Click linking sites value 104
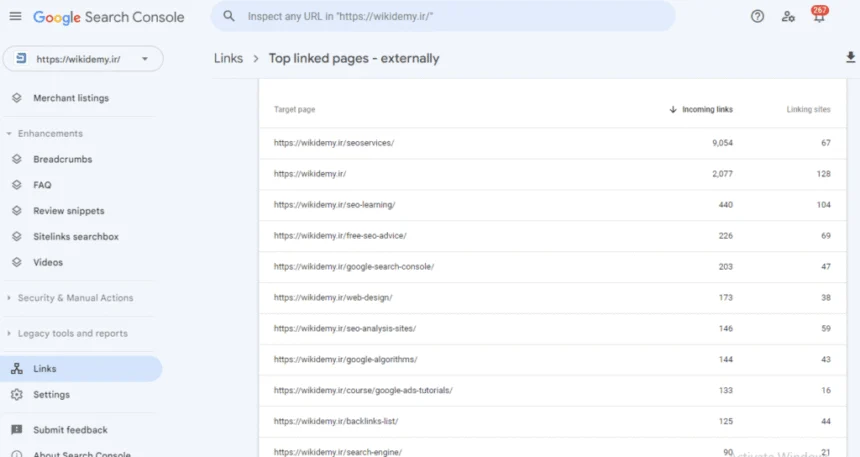The image size is (860, 457). coord(823,205)
